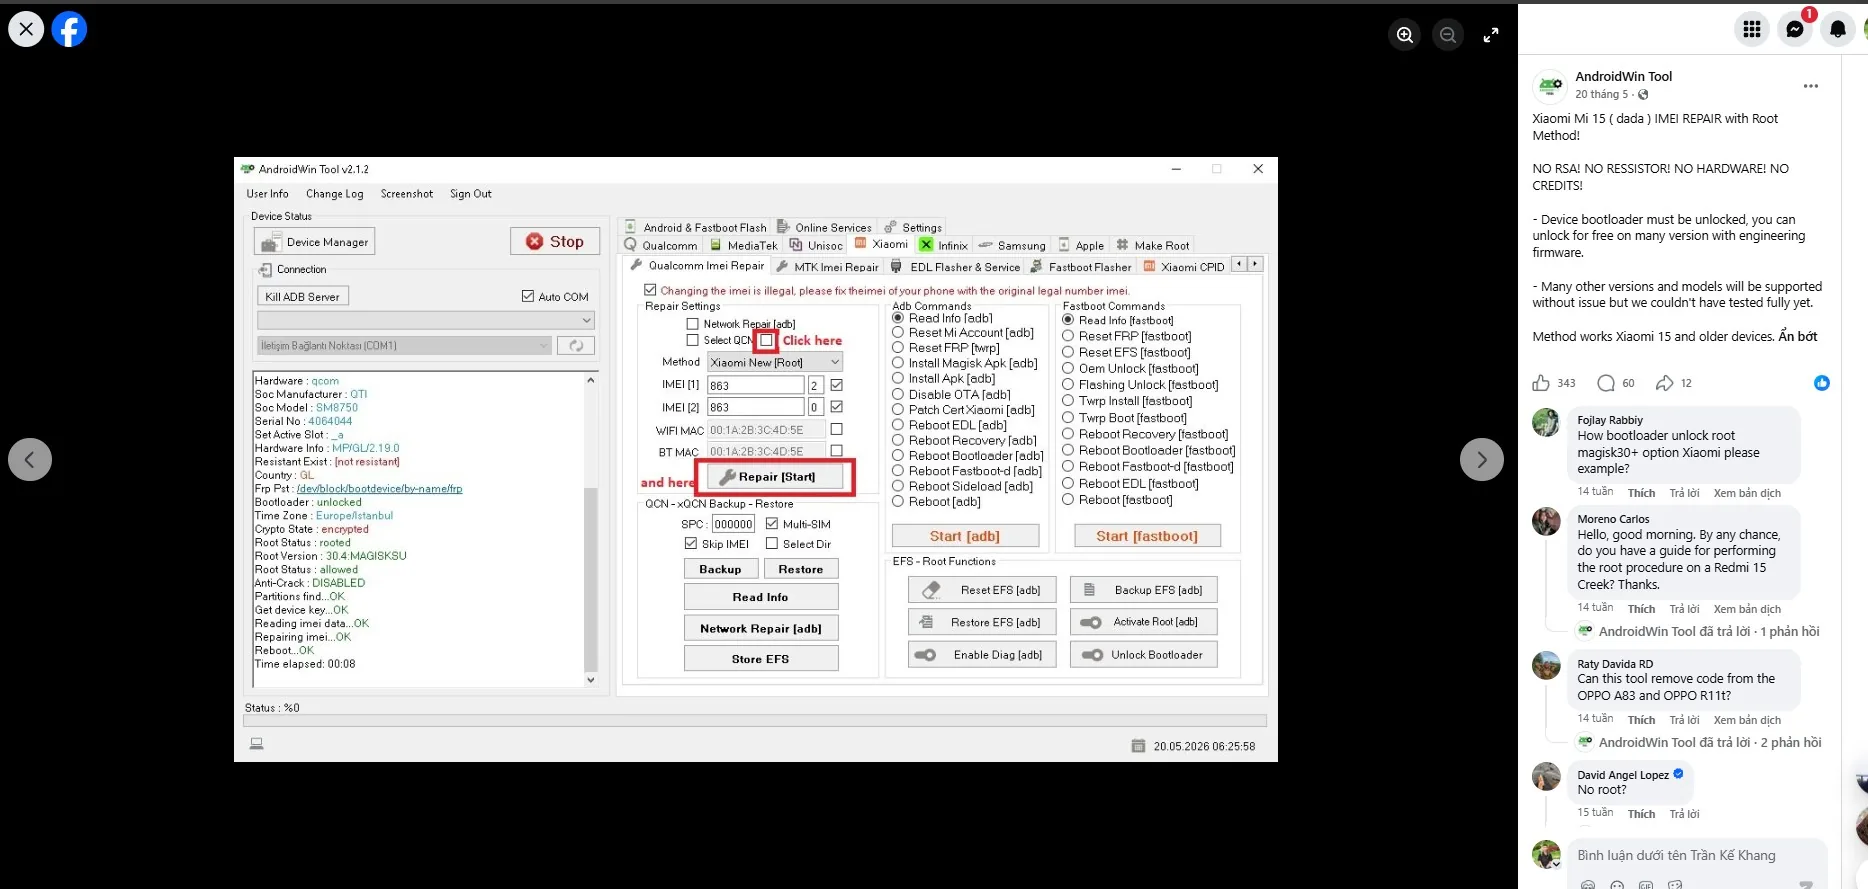Screen dimensions: 1868x889
Task: Click the Start [adb] button
Action: [x=965, y=536]
